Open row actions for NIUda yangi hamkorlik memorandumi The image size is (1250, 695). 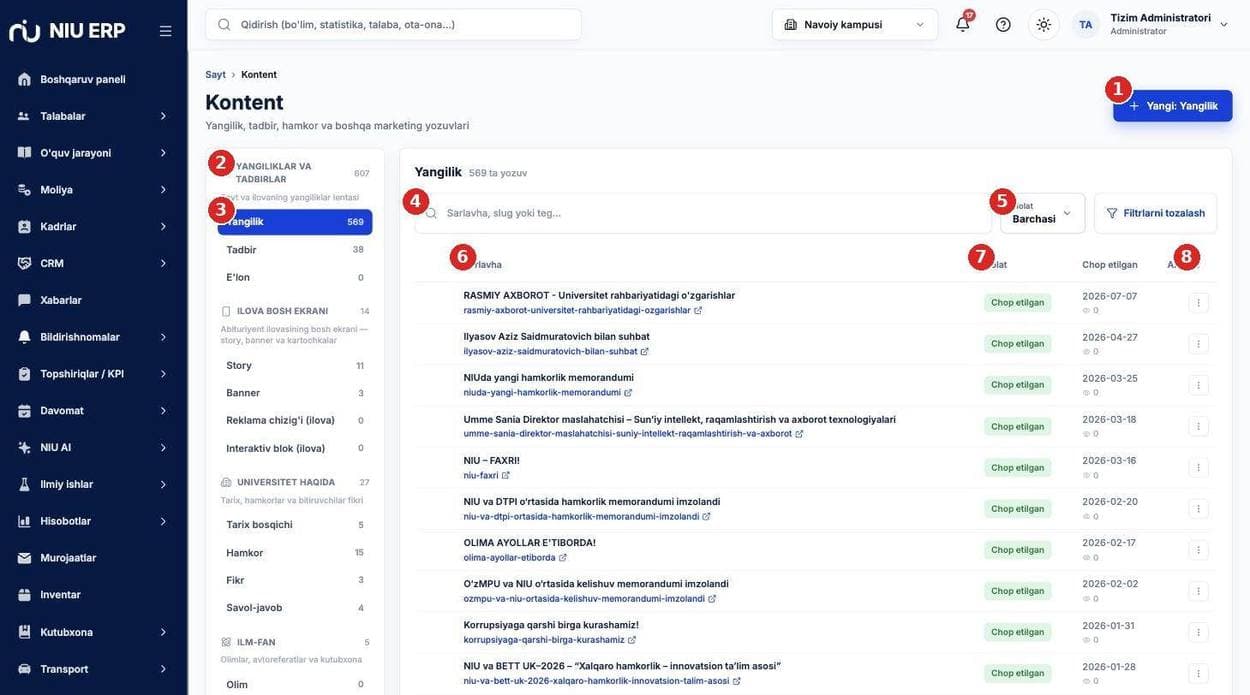pos(1198,385)
